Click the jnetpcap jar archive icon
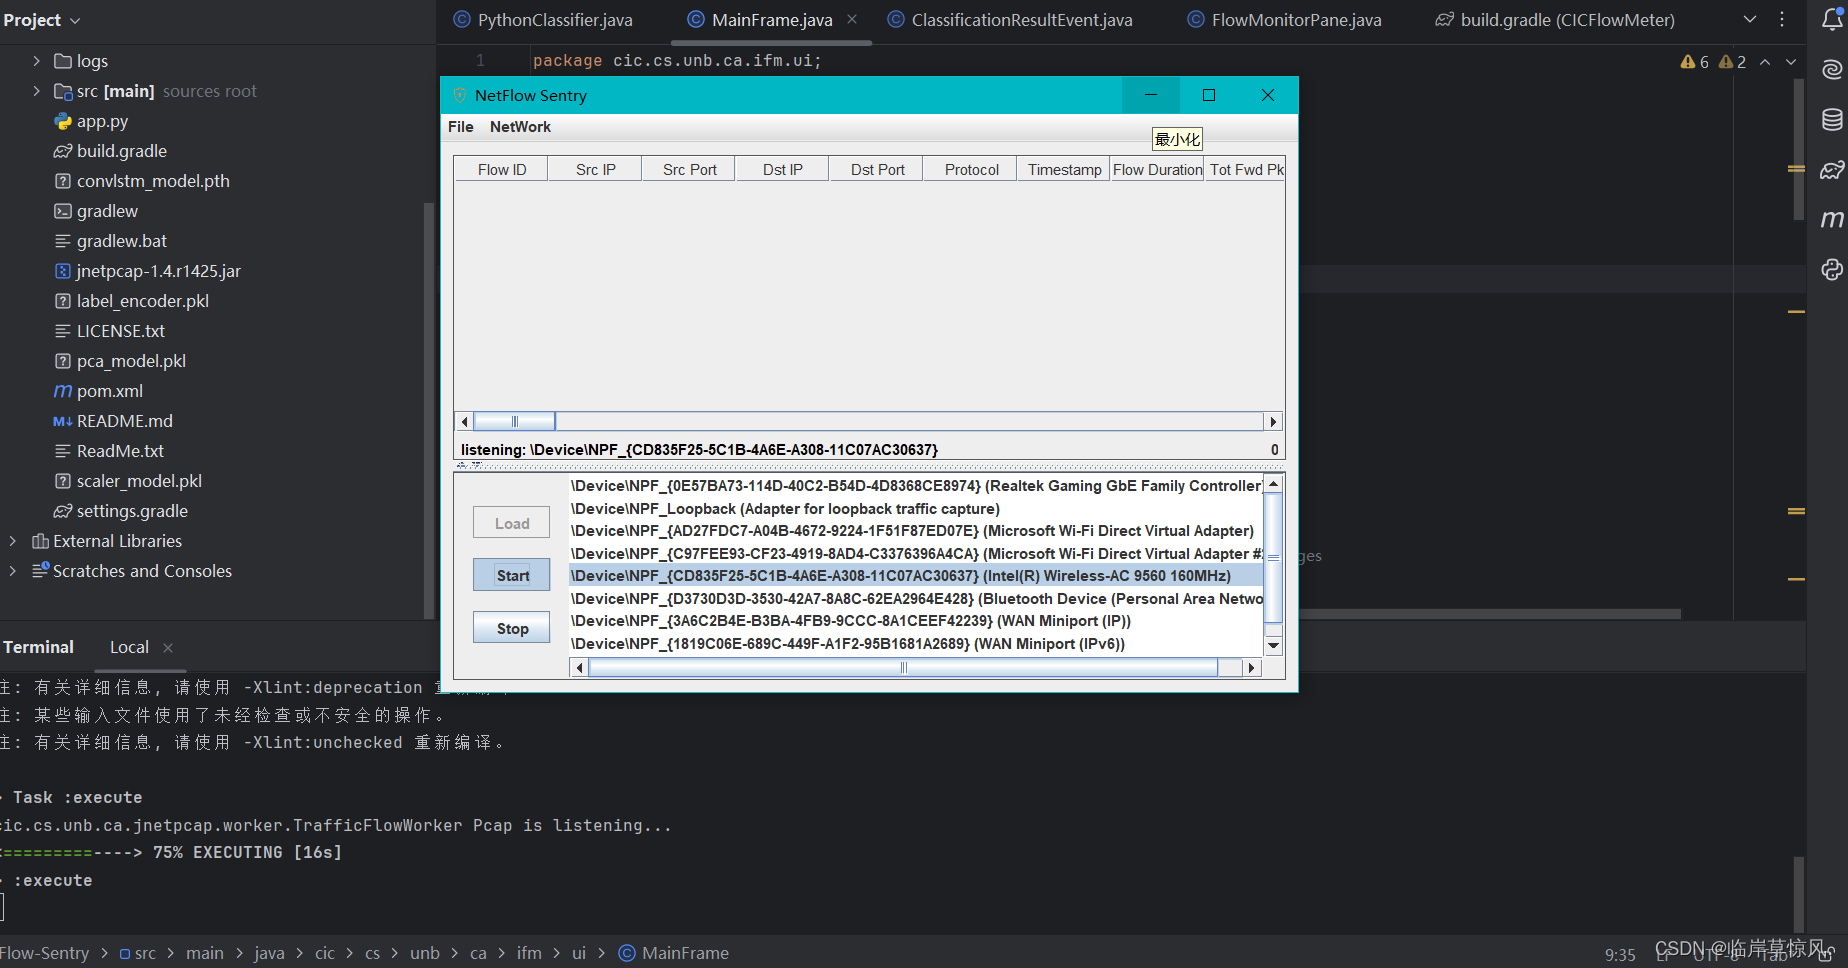 pos(63,271)
